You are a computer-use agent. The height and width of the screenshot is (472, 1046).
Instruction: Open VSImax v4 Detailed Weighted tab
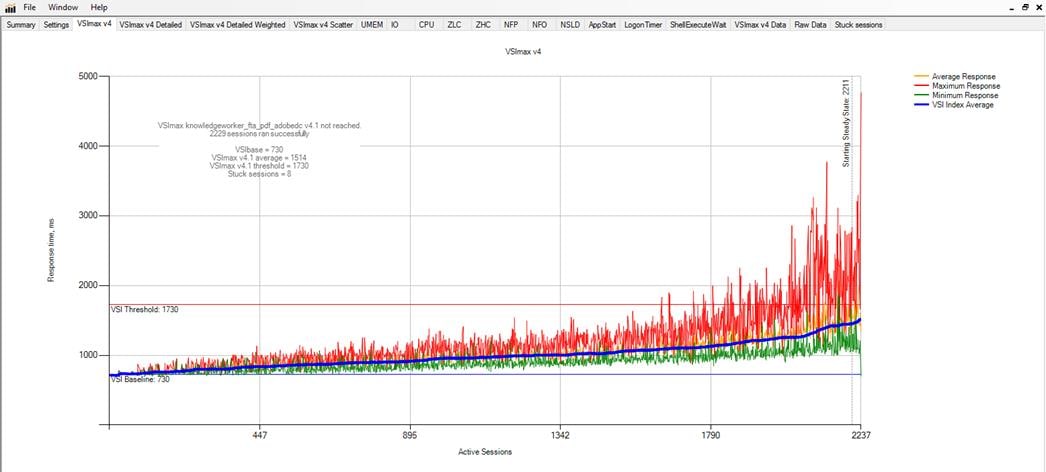click(237, 25)
